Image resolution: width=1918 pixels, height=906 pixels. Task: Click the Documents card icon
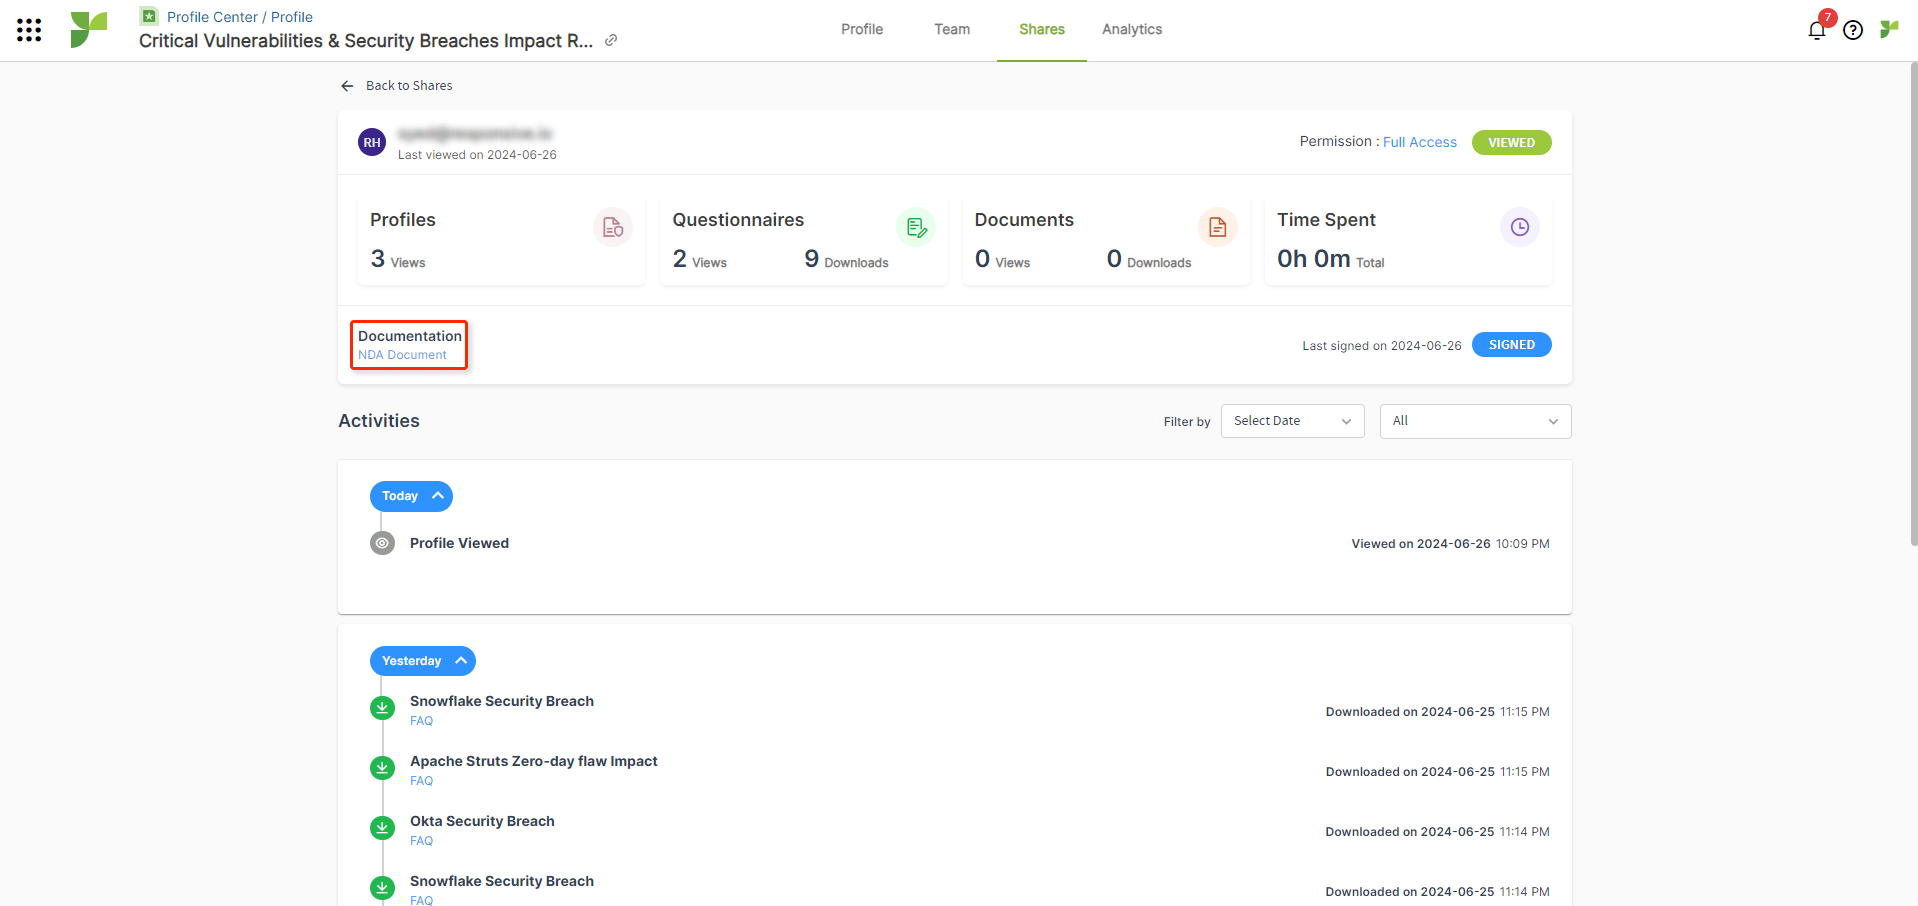1217,228
